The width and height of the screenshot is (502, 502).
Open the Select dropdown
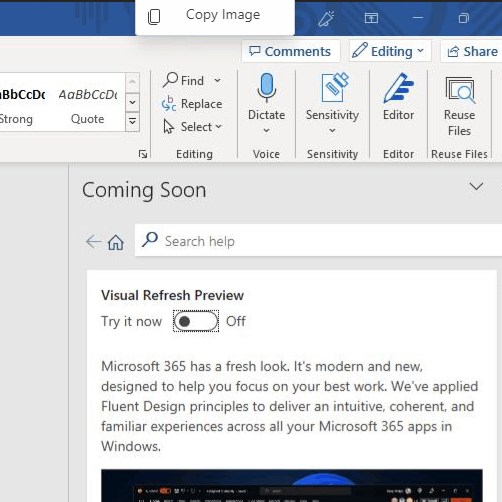pos(193,127)
